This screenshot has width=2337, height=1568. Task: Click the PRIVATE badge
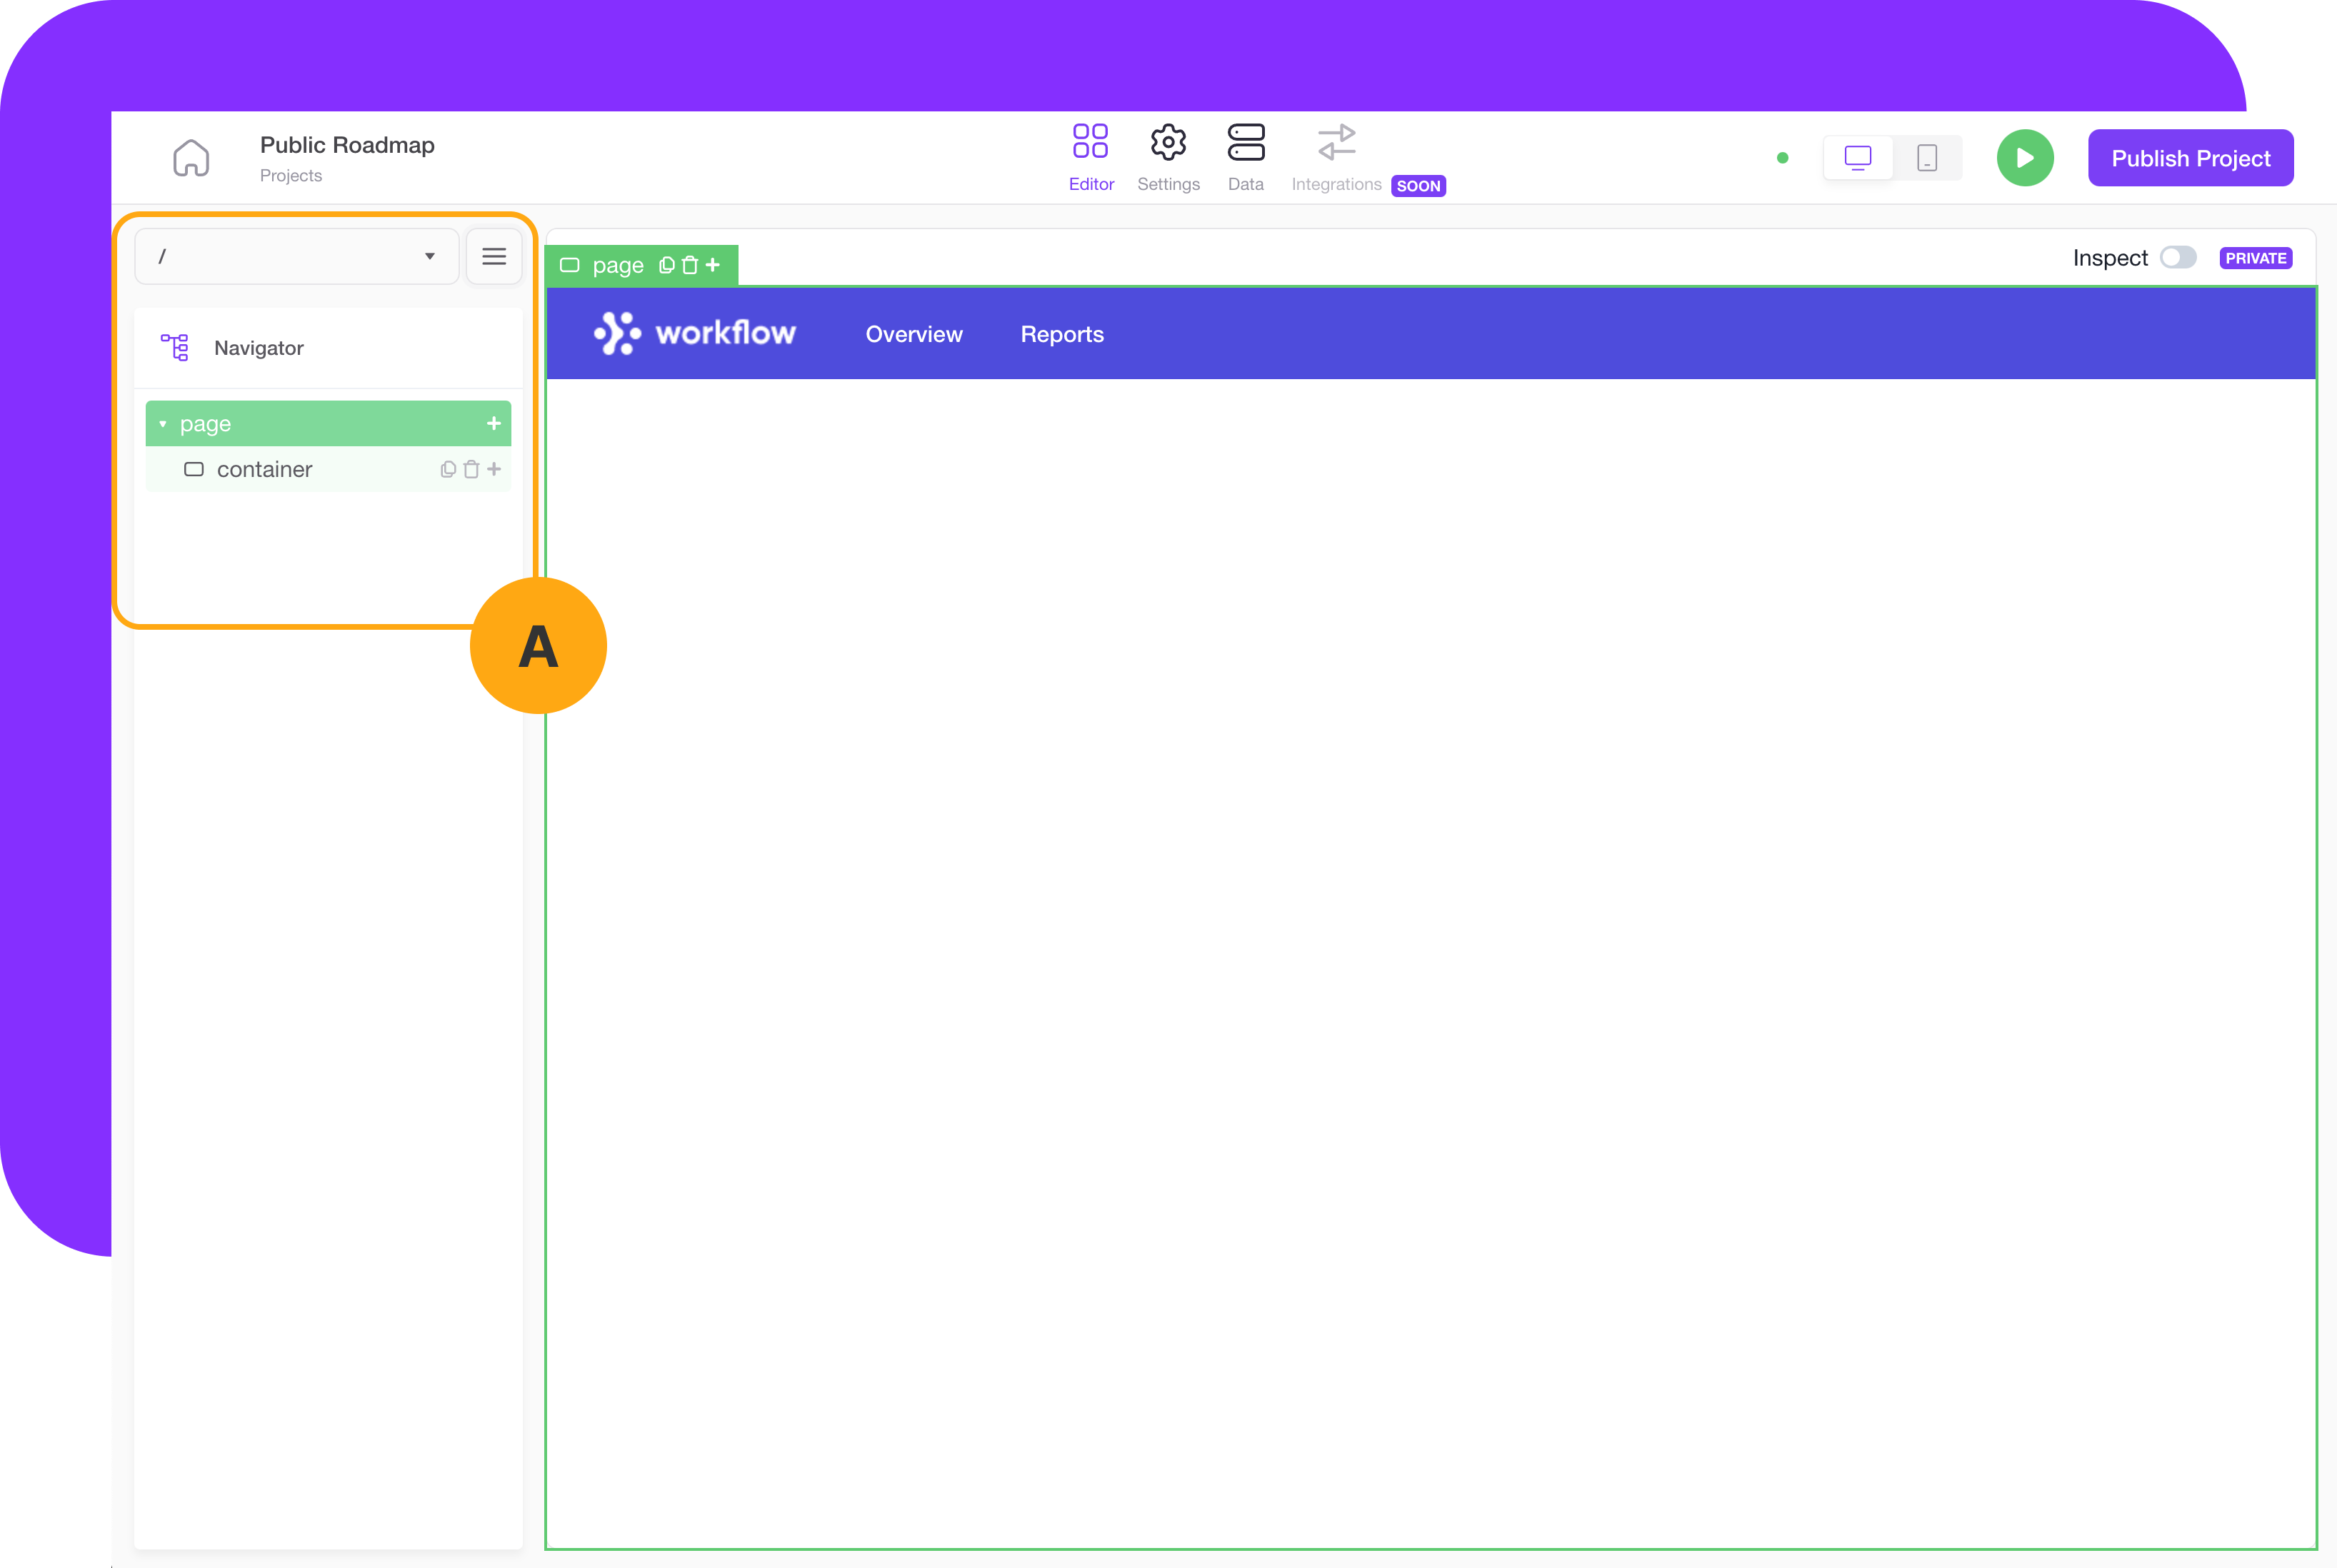(2256, 258)
